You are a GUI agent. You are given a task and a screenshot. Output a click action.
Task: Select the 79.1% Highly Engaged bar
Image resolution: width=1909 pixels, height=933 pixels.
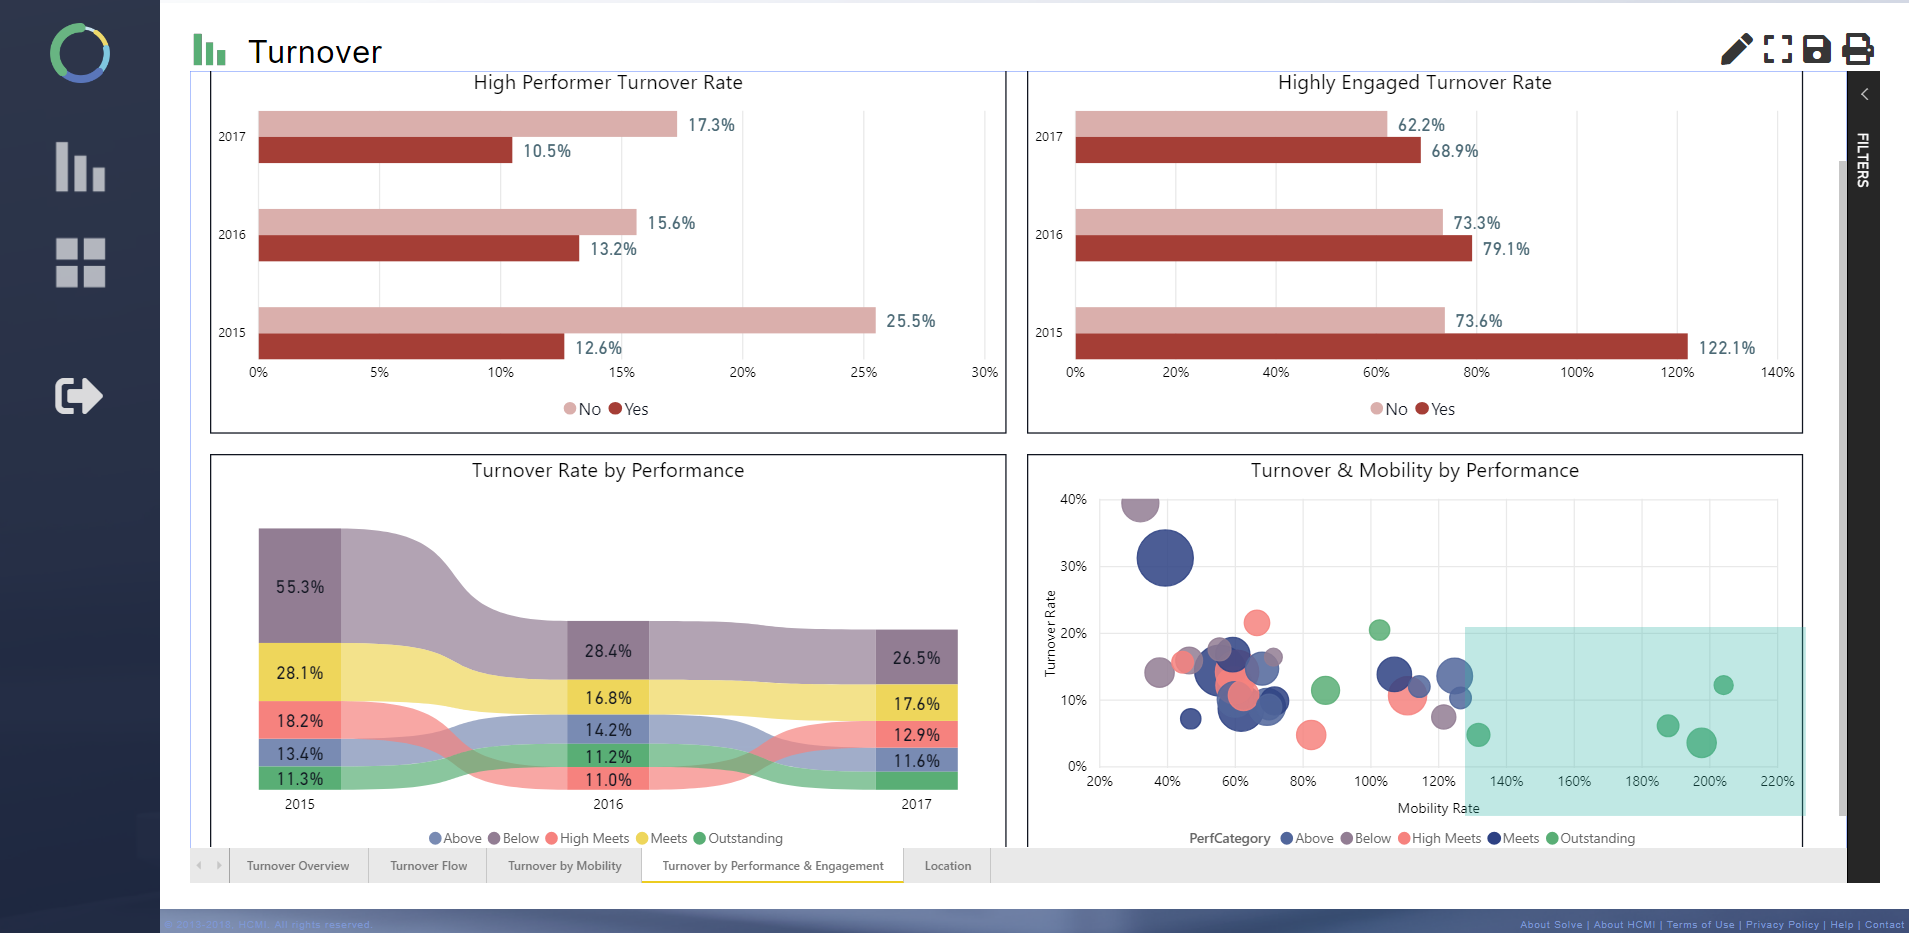point(1274,248)
